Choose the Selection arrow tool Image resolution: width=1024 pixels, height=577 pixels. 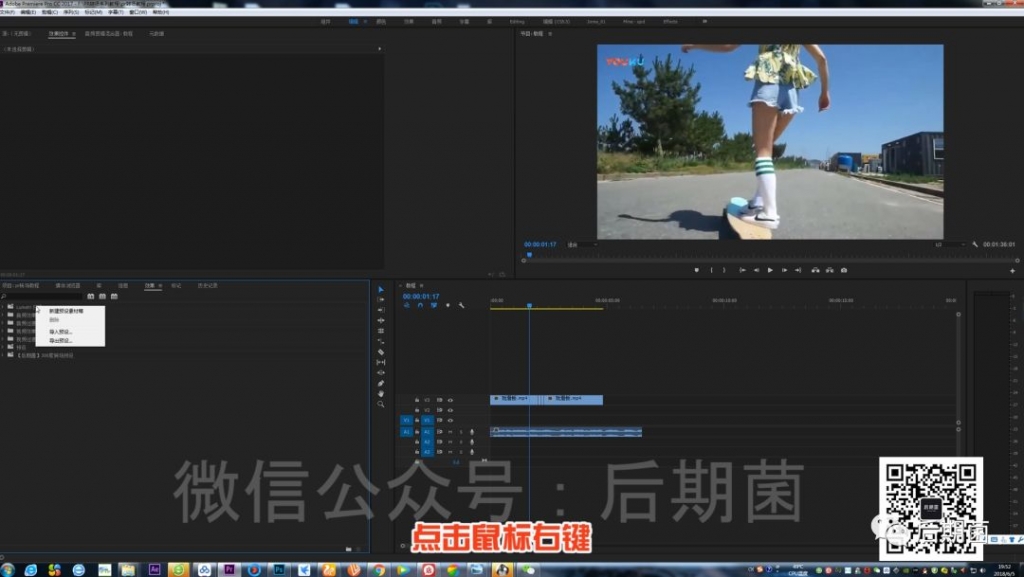[381, 289]
